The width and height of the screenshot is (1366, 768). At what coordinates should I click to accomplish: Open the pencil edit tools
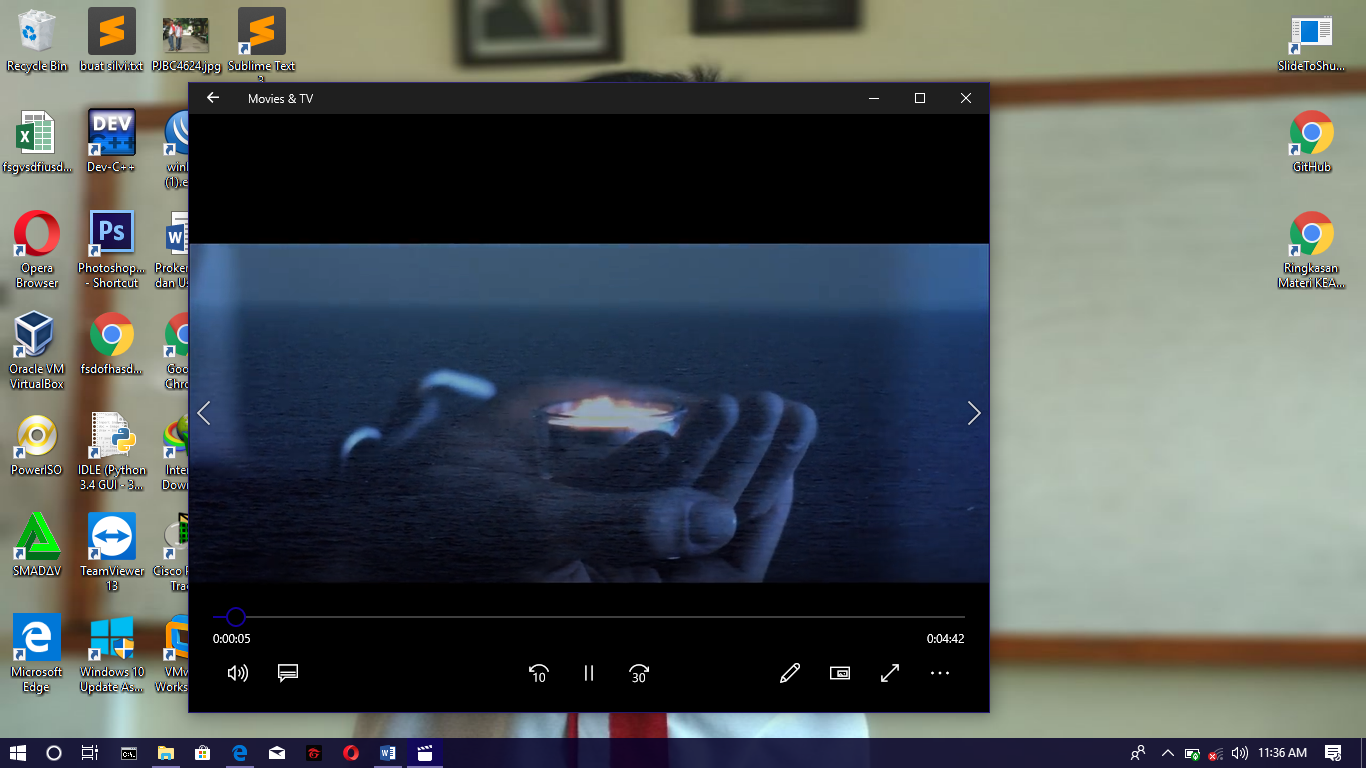(790, 673)
